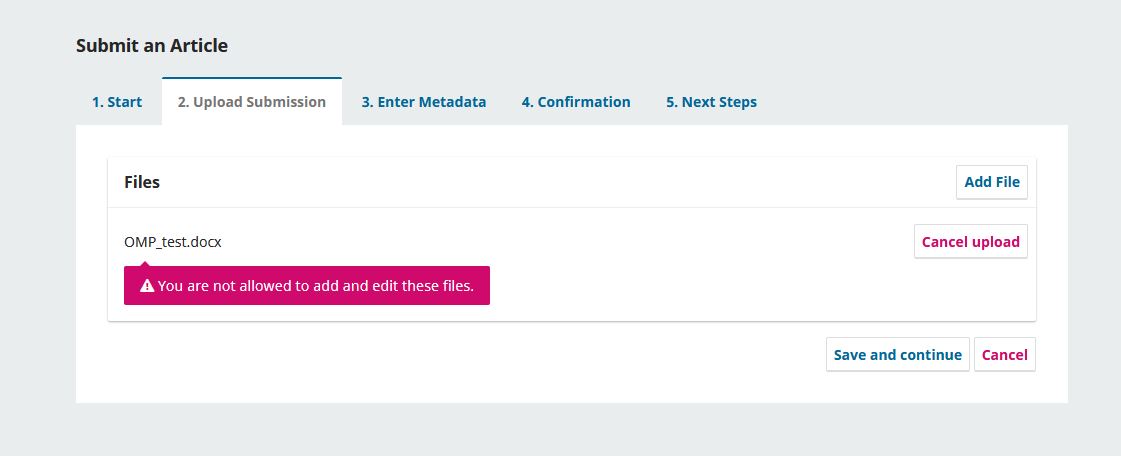Click the word 'upload' on Cancel upload button
Image resolution: width=1121 pixels, height=456 pixels.
pyautogui.click(x=995, y=241)
